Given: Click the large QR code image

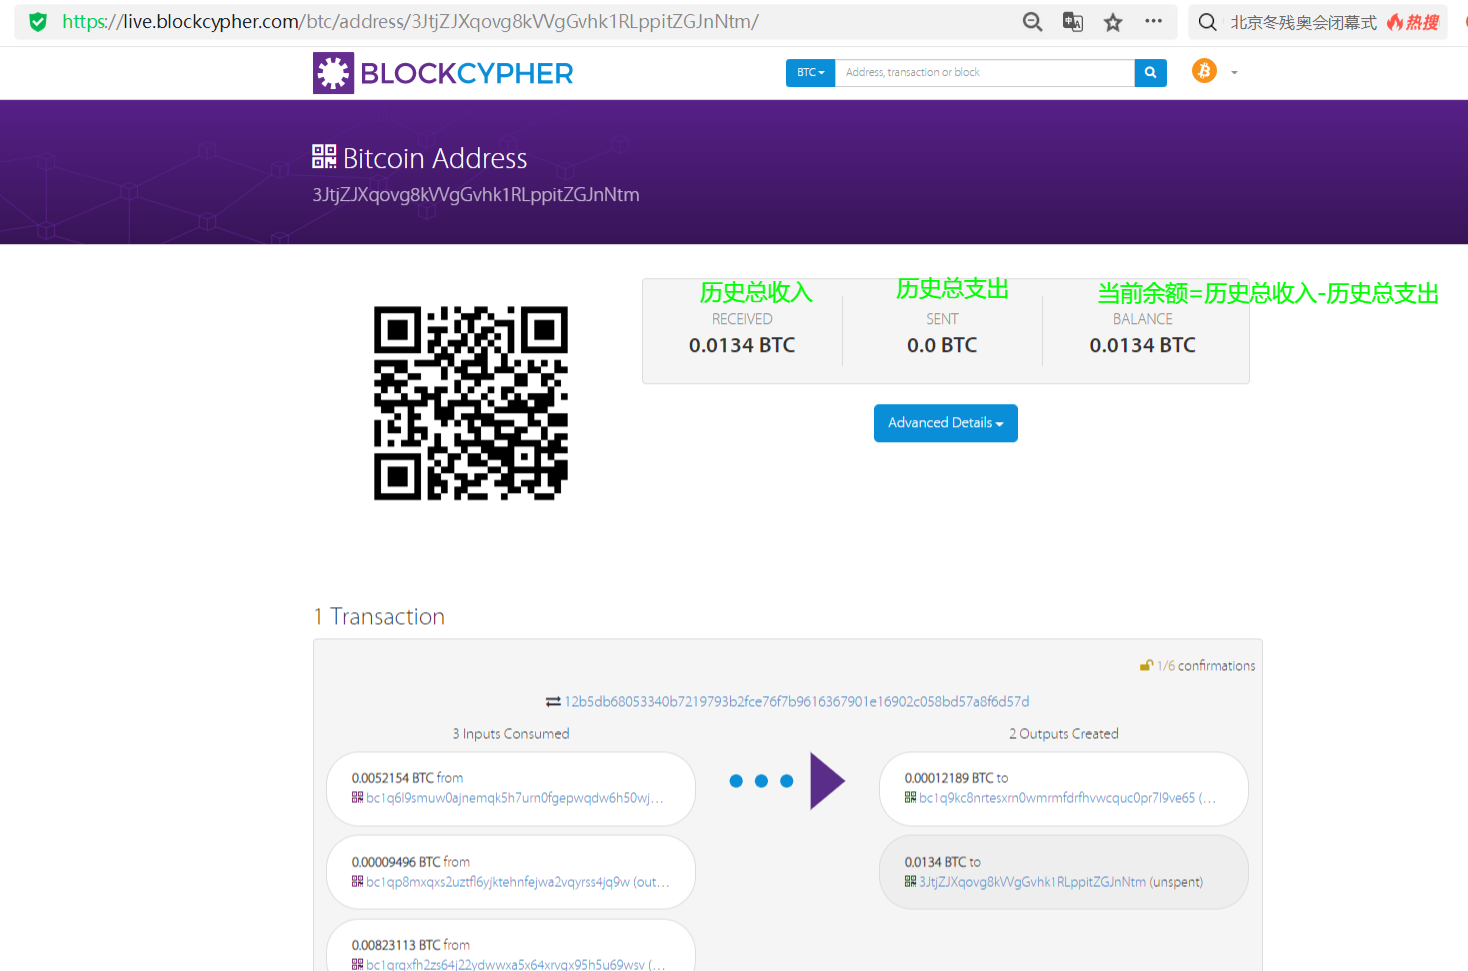Looking at the screenshot, I should [x=471, y=403].
